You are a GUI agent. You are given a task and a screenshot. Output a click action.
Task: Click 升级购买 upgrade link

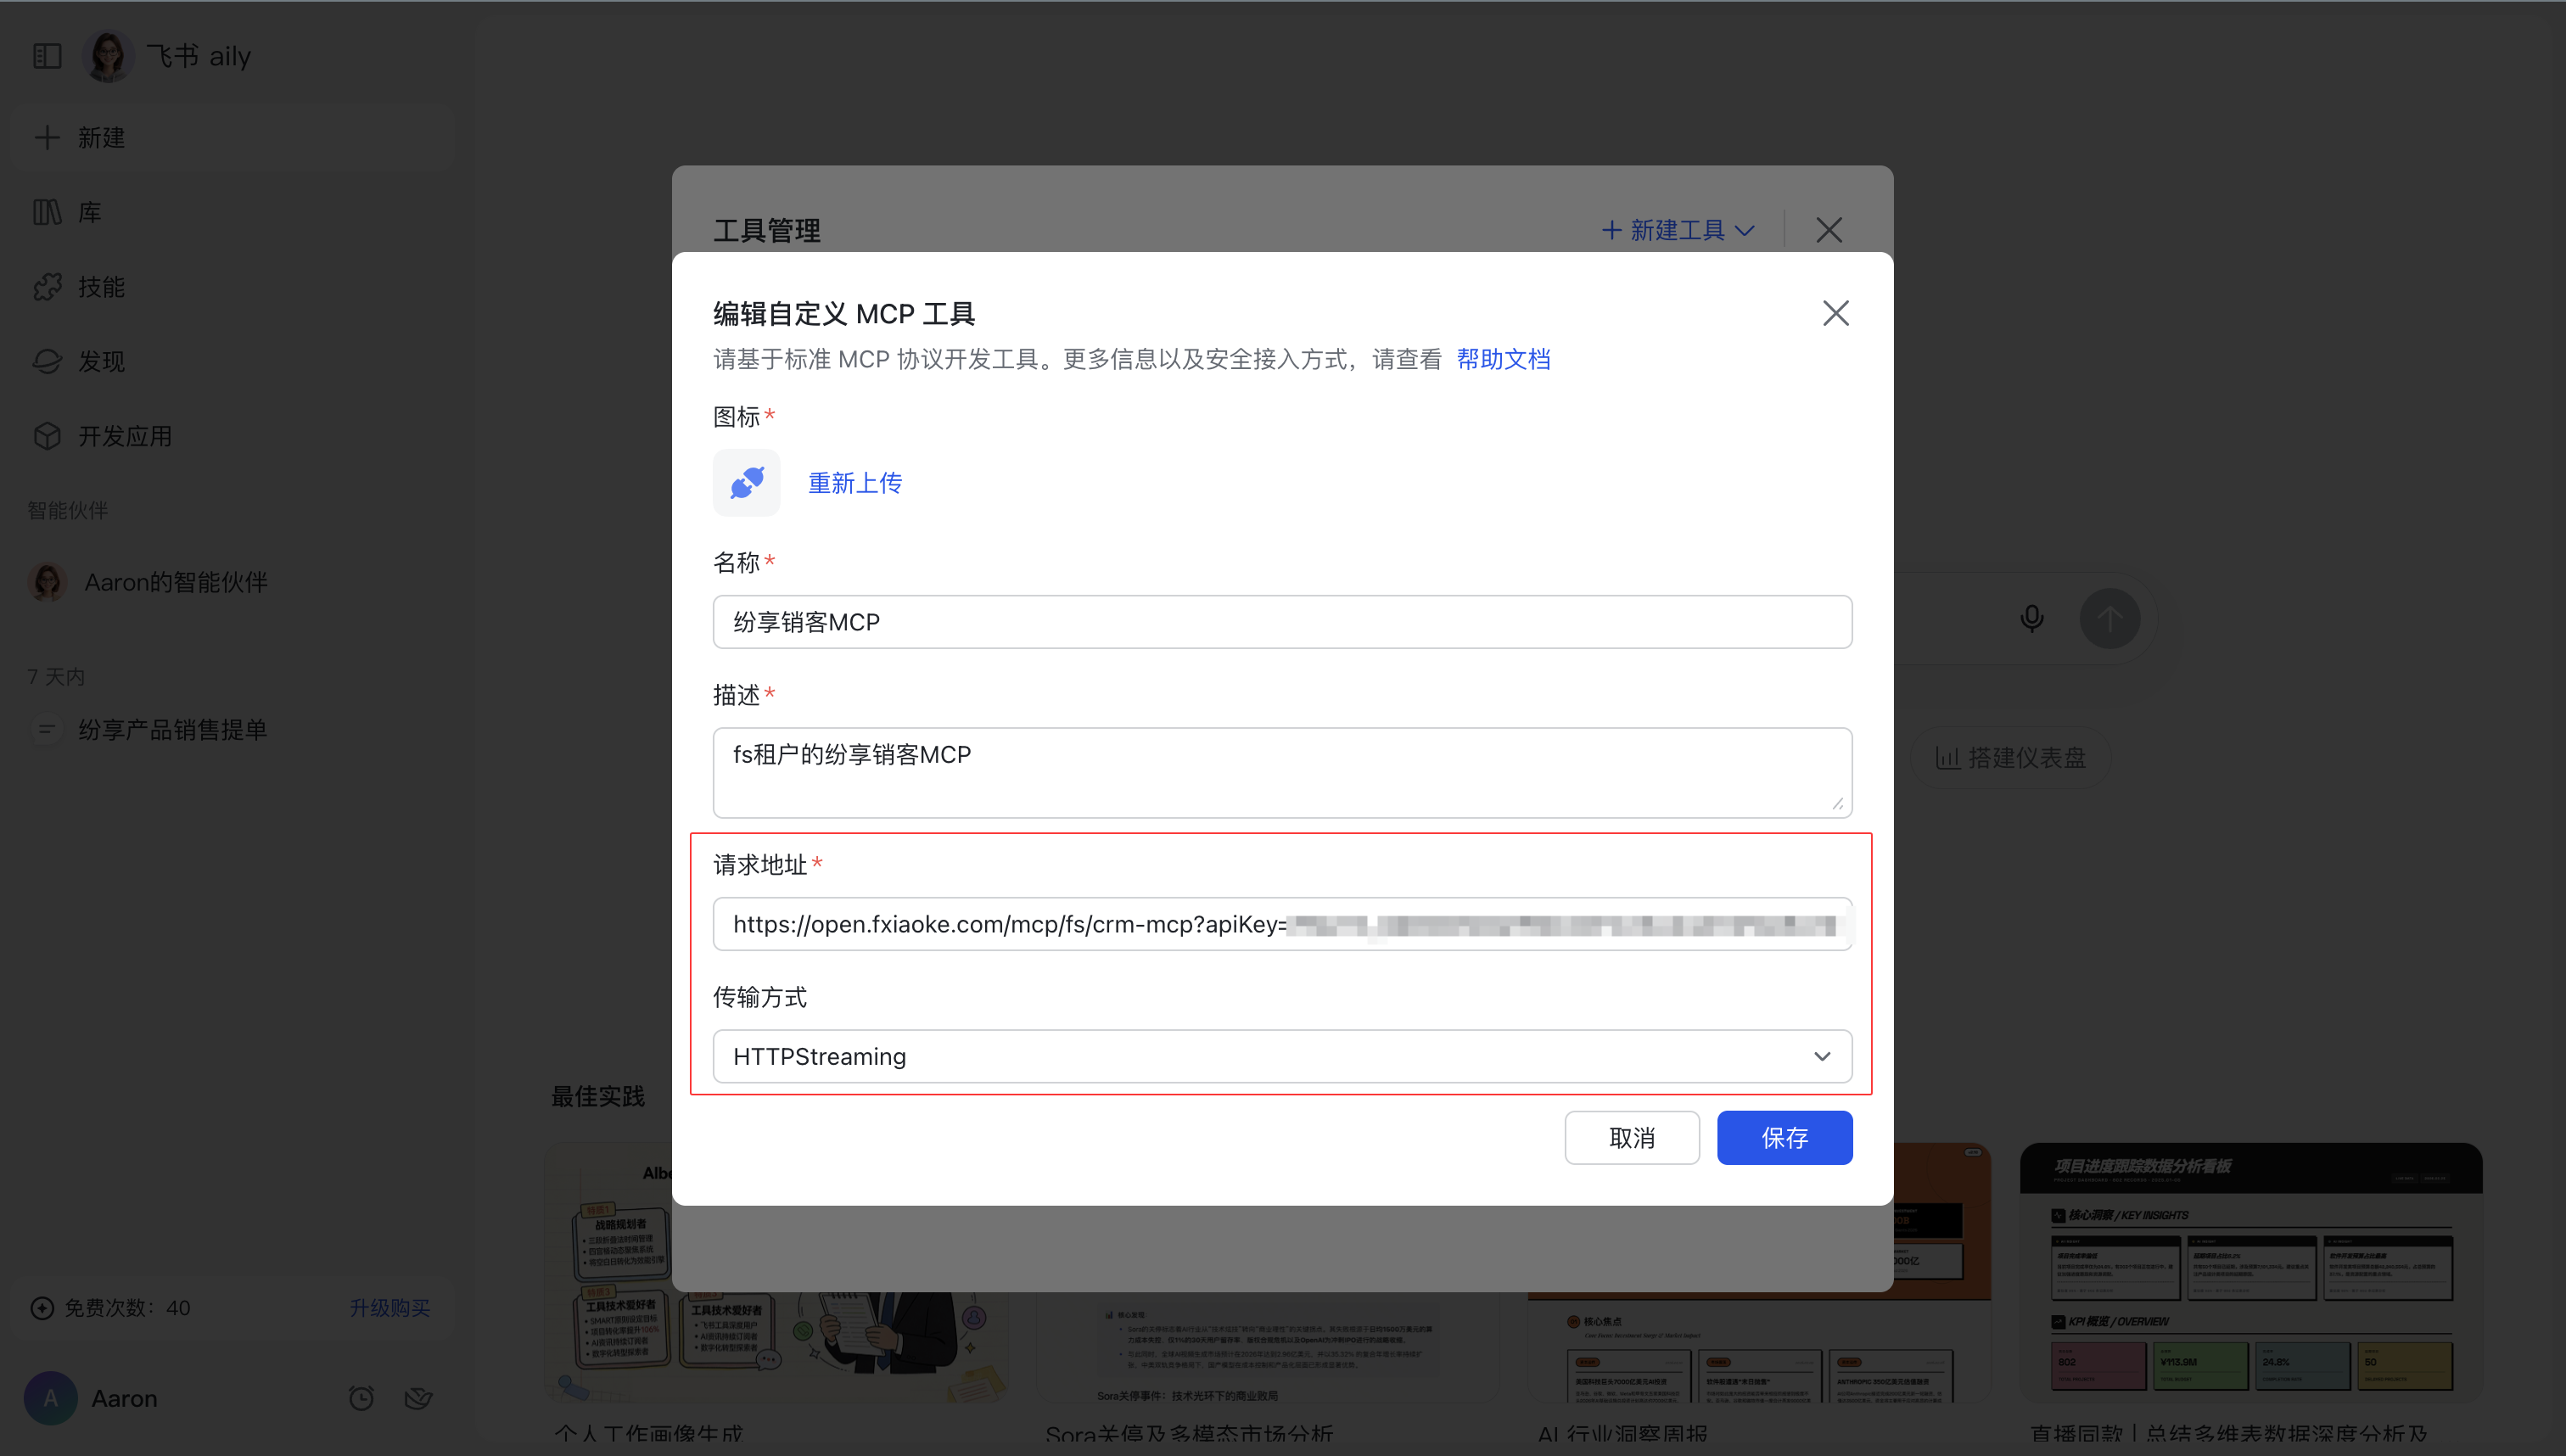click(389, 1308)
